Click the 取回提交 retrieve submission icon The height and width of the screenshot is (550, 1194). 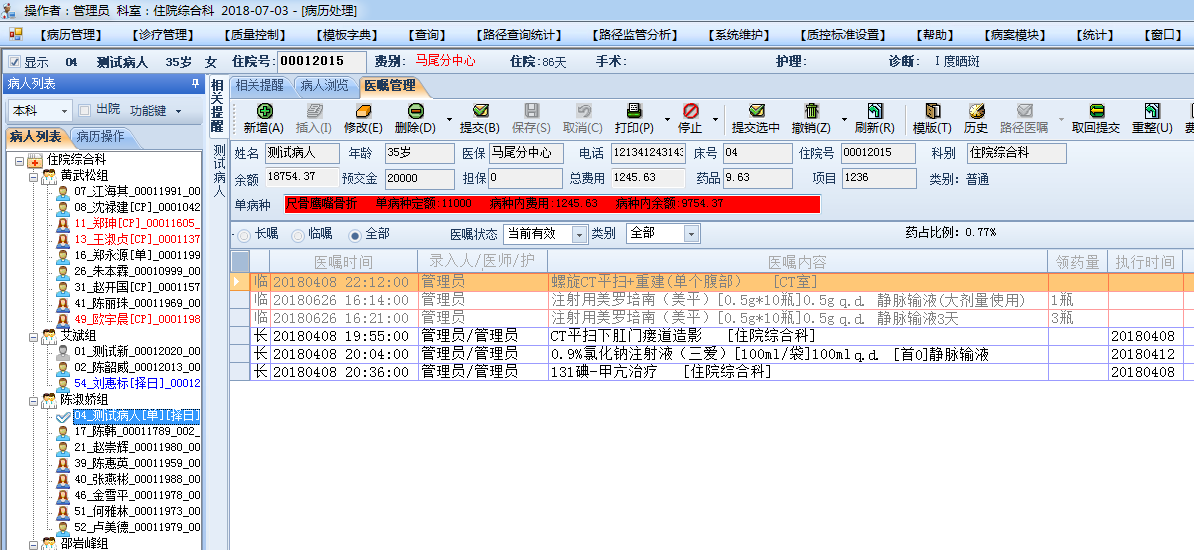click(1096, 111)
